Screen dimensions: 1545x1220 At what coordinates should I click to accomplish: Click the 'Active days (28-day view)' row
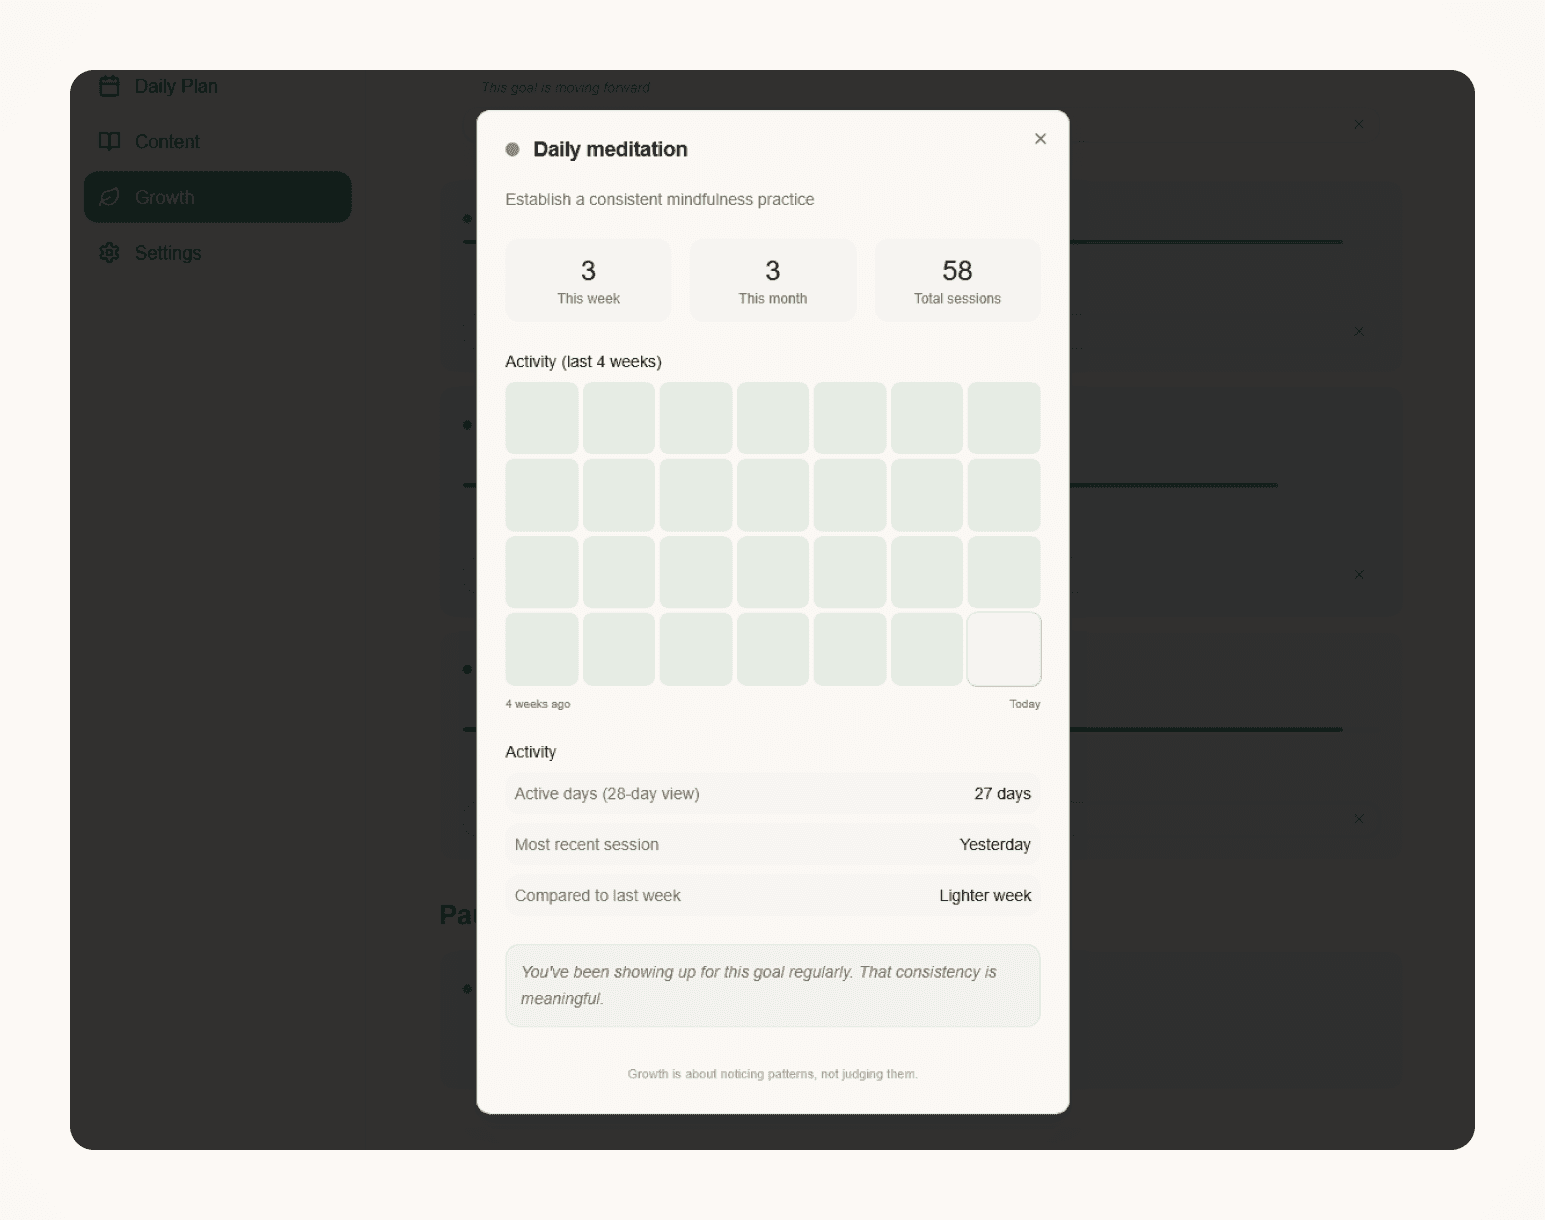[x=773, y=794]
